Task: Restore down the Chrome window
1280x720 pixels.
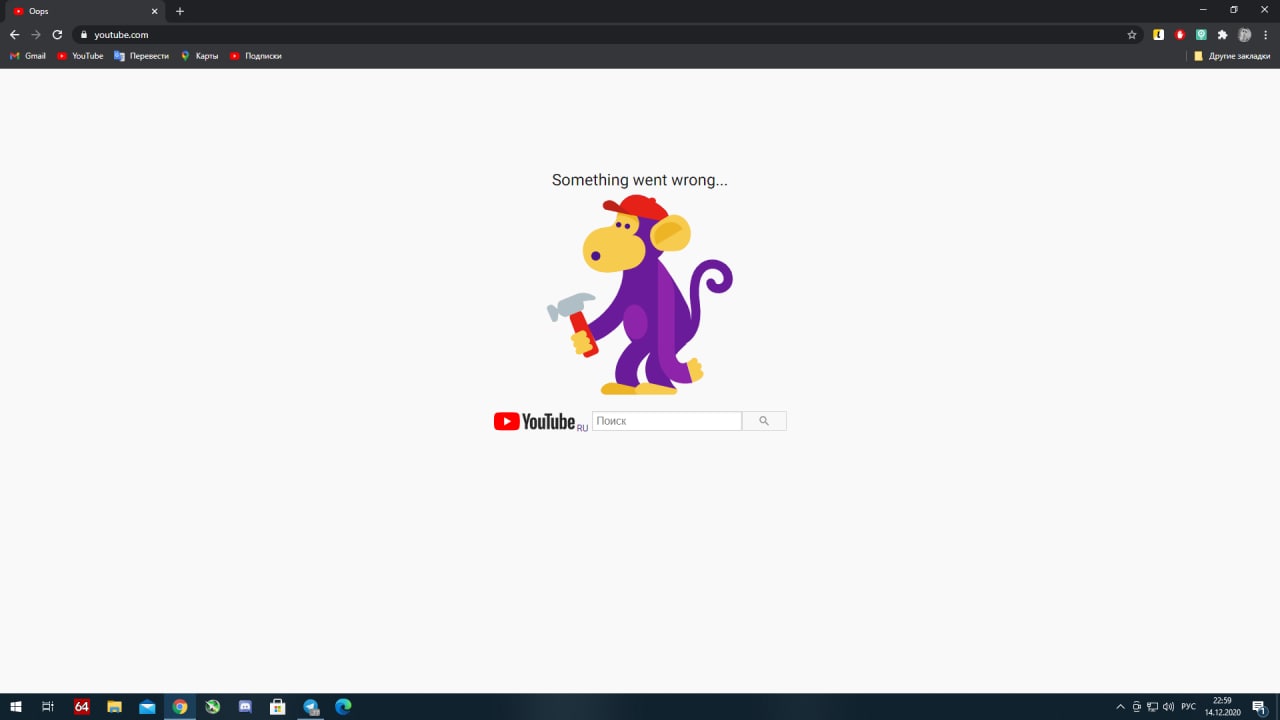Action: [1234, 10]
